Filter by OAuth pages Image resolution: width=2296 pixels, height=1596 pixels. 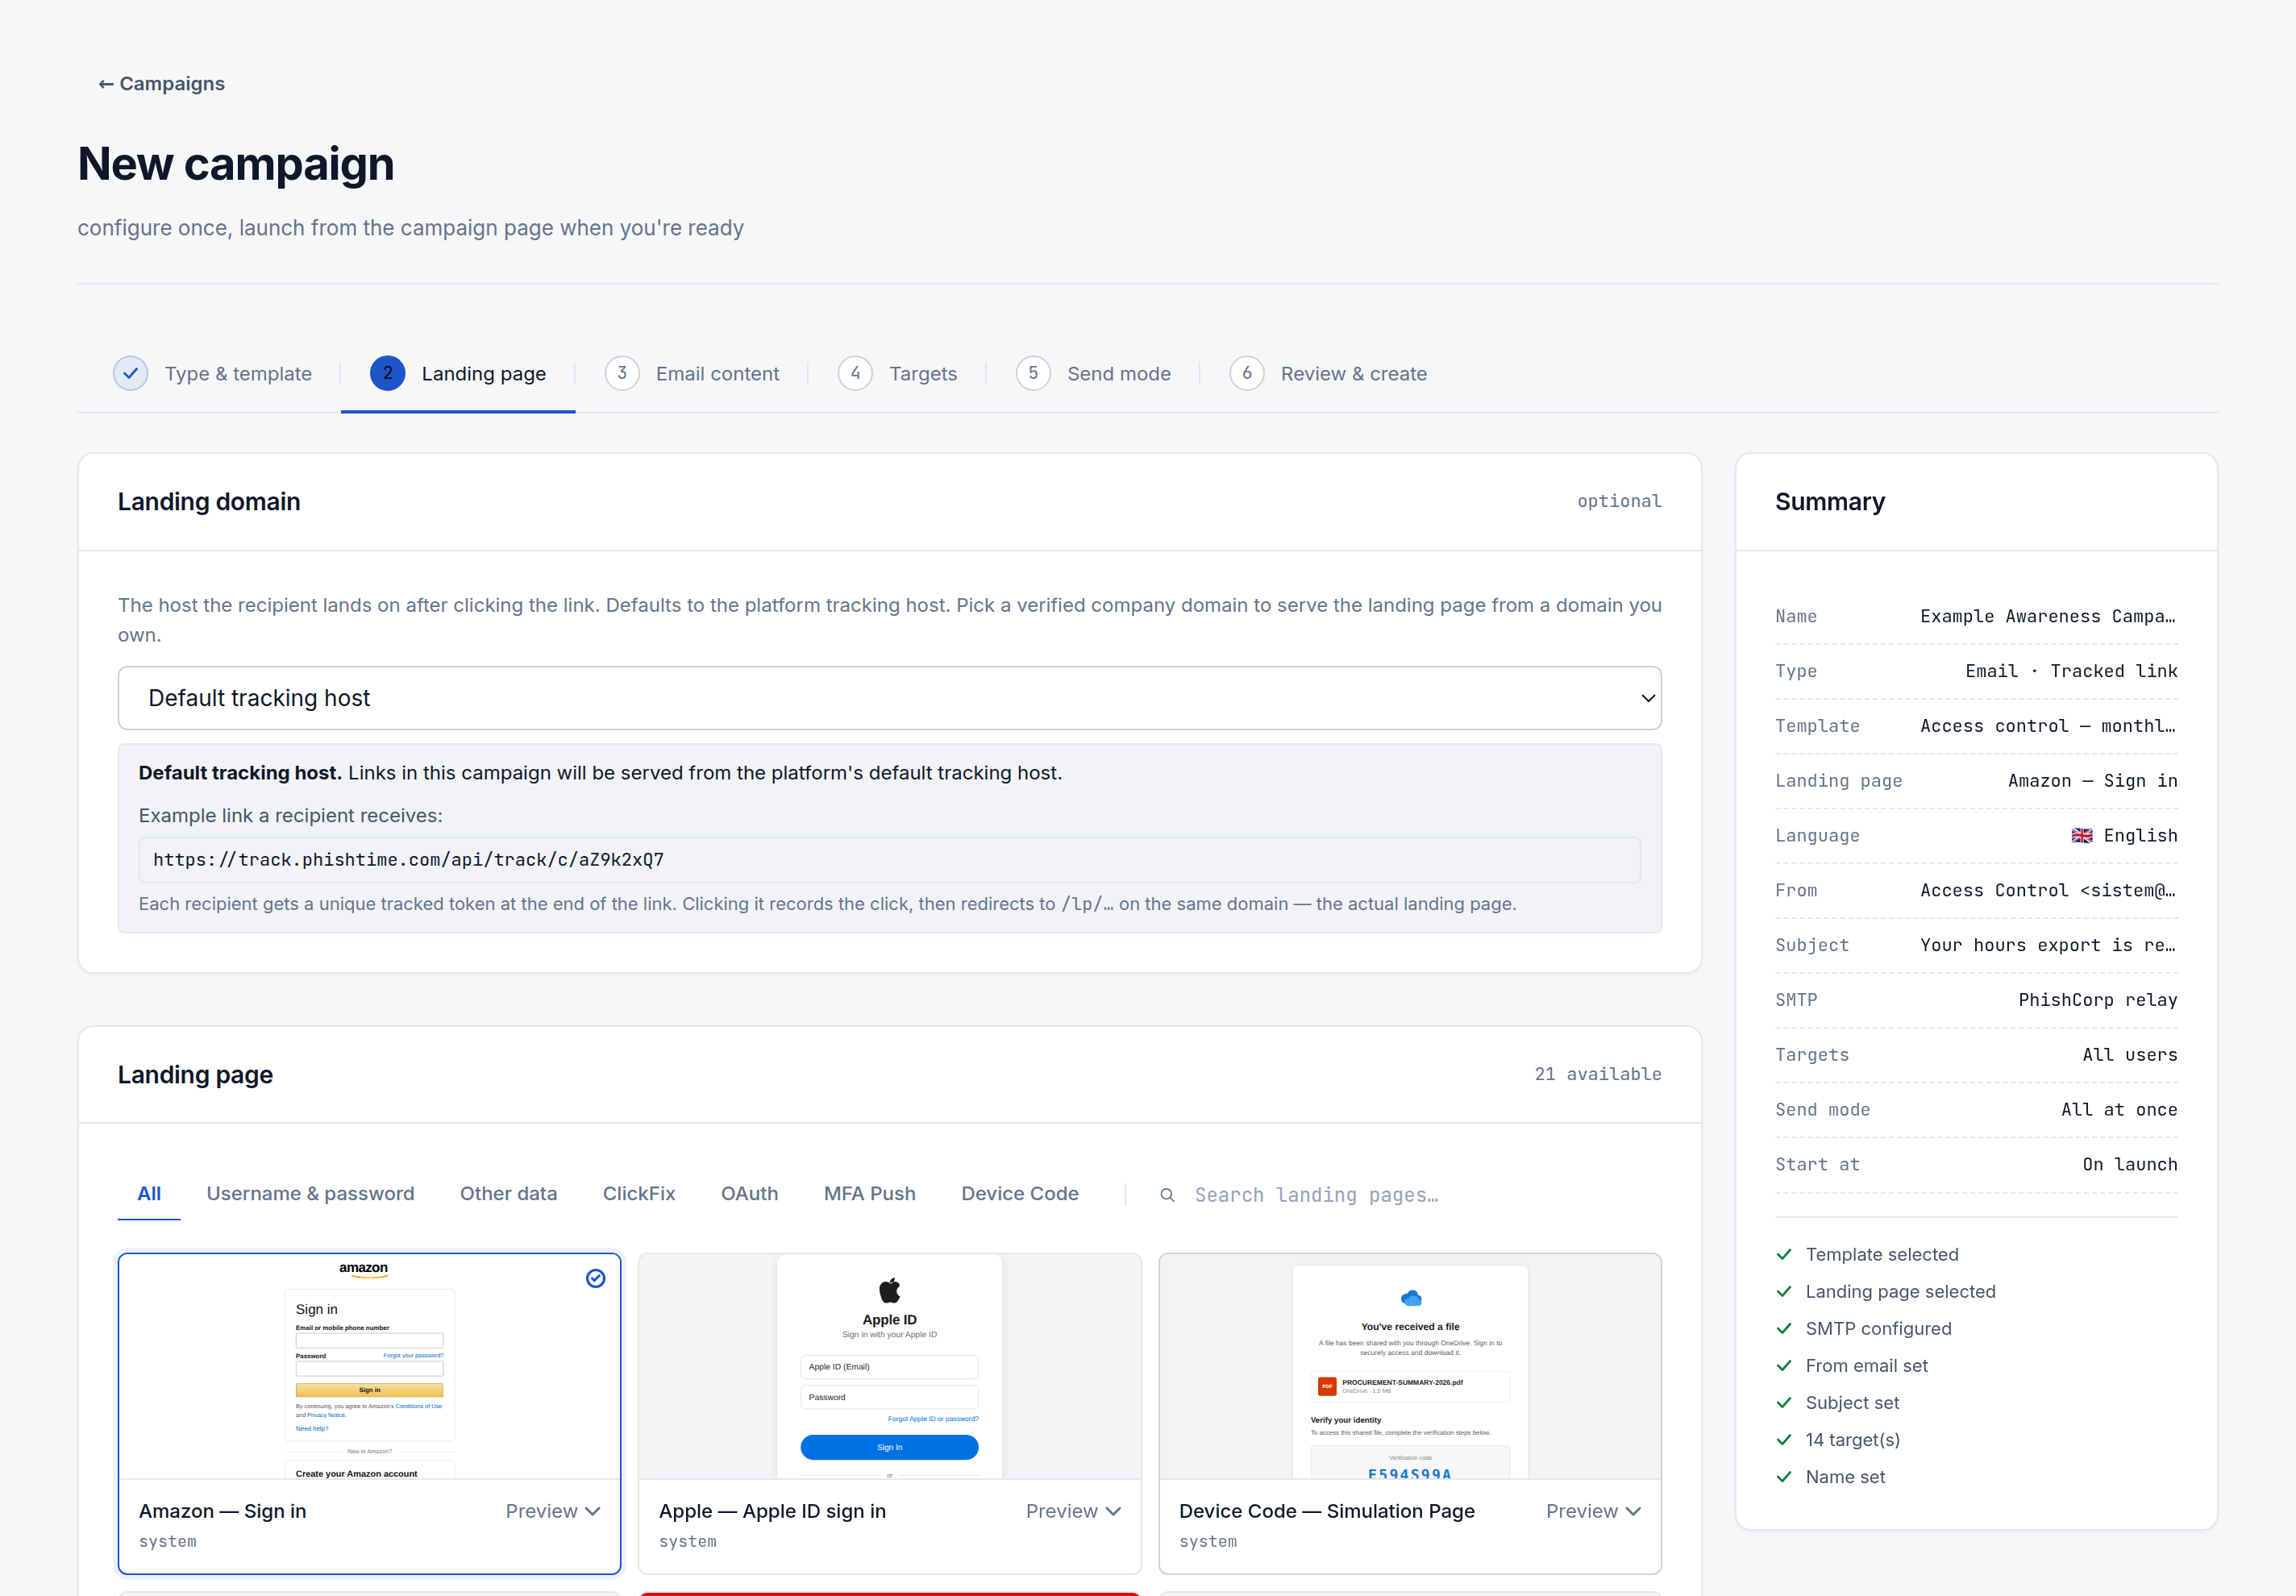point(749,1194)
